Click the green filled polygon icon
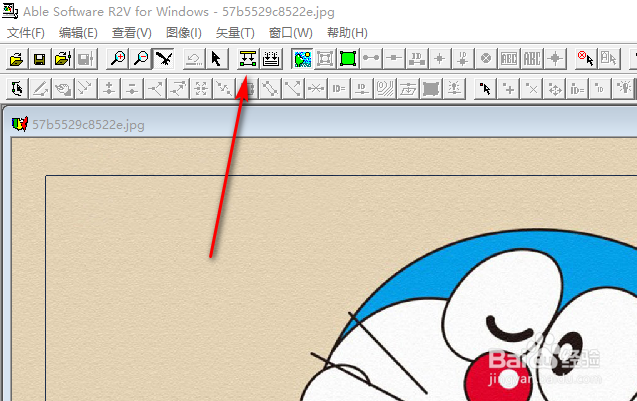The height and width of the screenshot is (401, 637). click(x=348, y=59)
